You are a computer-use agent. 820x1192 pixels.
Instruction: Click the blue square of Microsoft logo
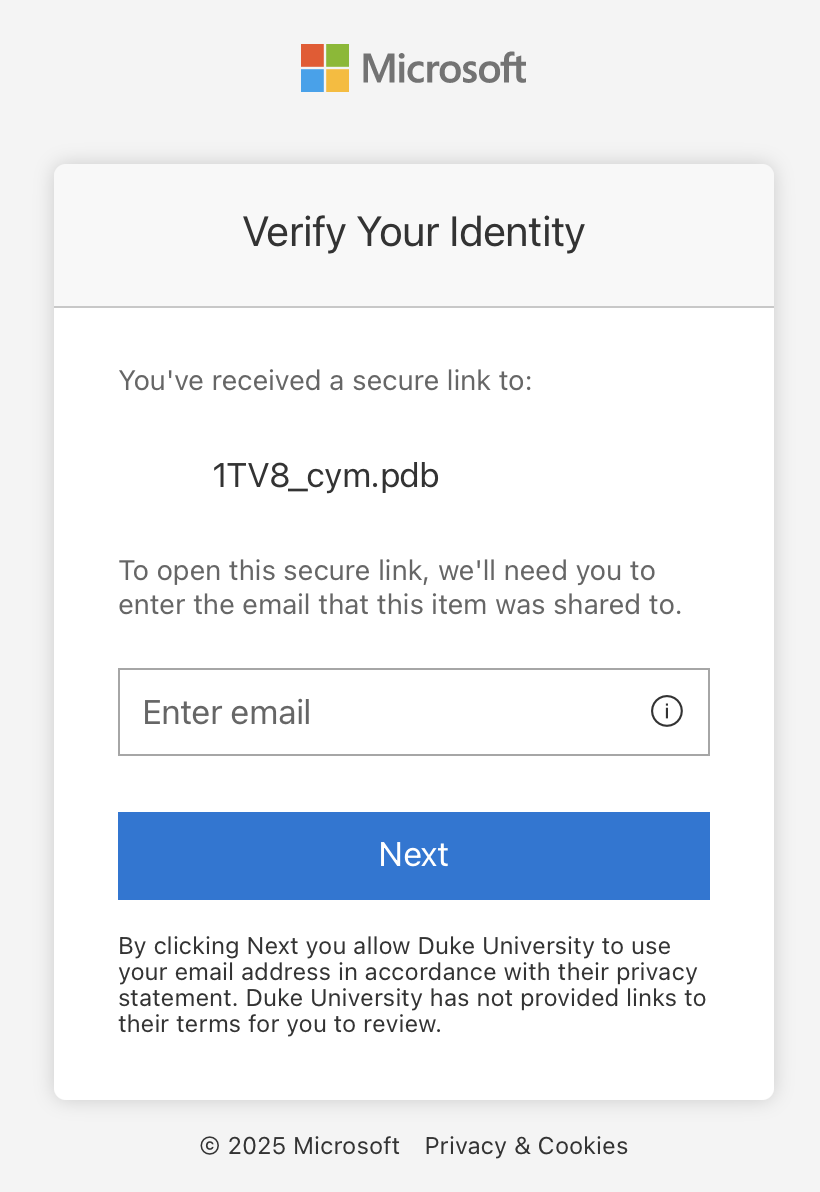click(x=312, y=80)
